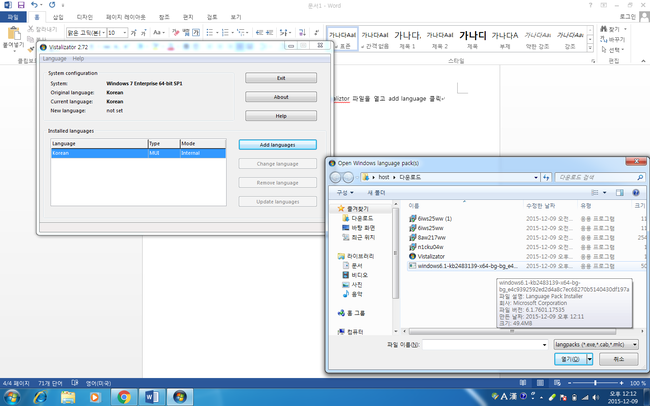Click the decrease indent icon in Word ribbon

[260, 32]
